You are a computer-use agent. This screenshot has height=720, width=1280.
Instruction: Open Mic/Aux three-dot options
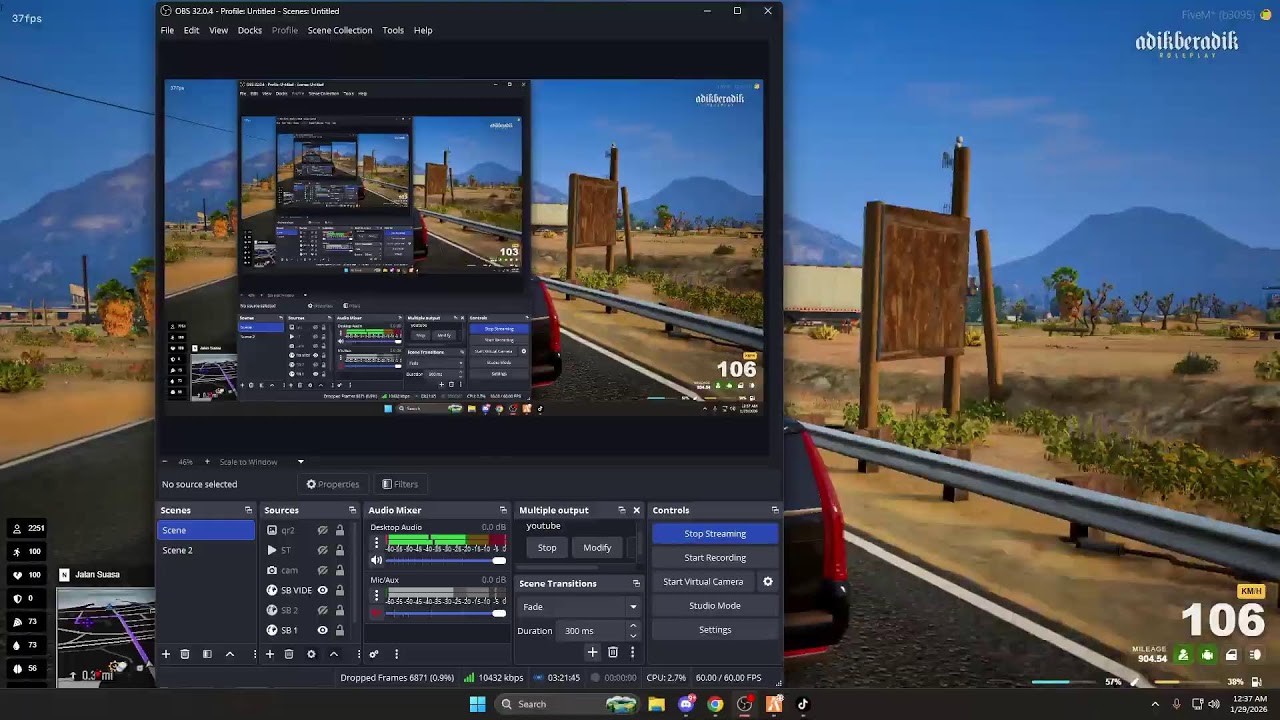(377, 595)
